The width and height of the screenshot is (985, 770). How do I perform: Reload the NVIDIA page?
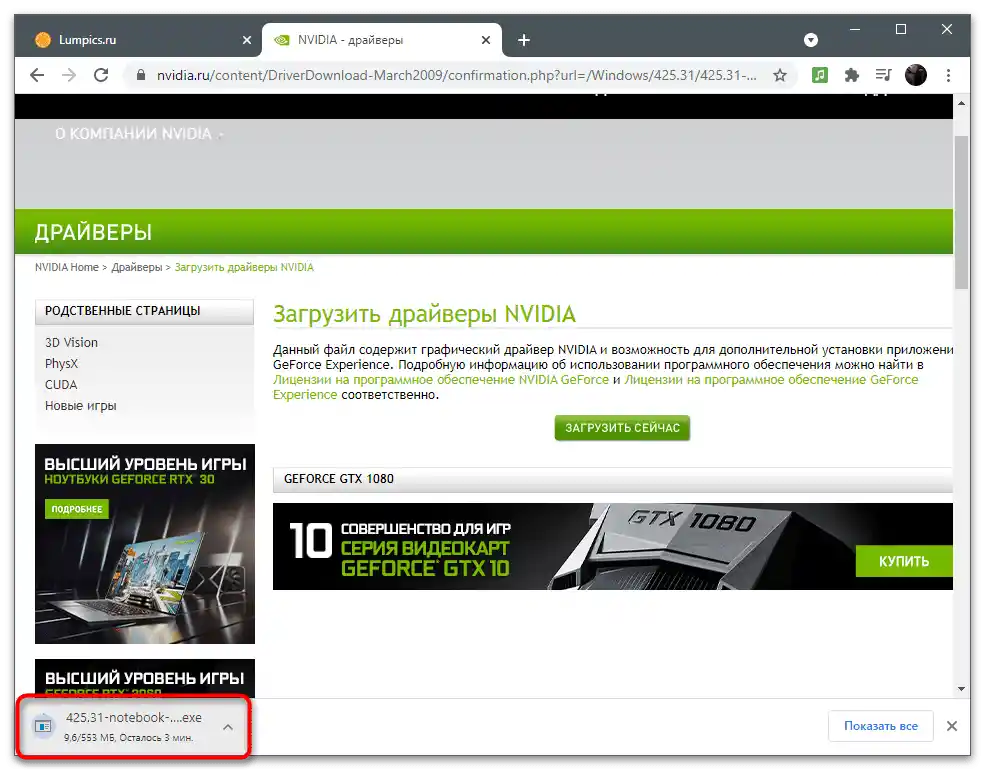101,75
